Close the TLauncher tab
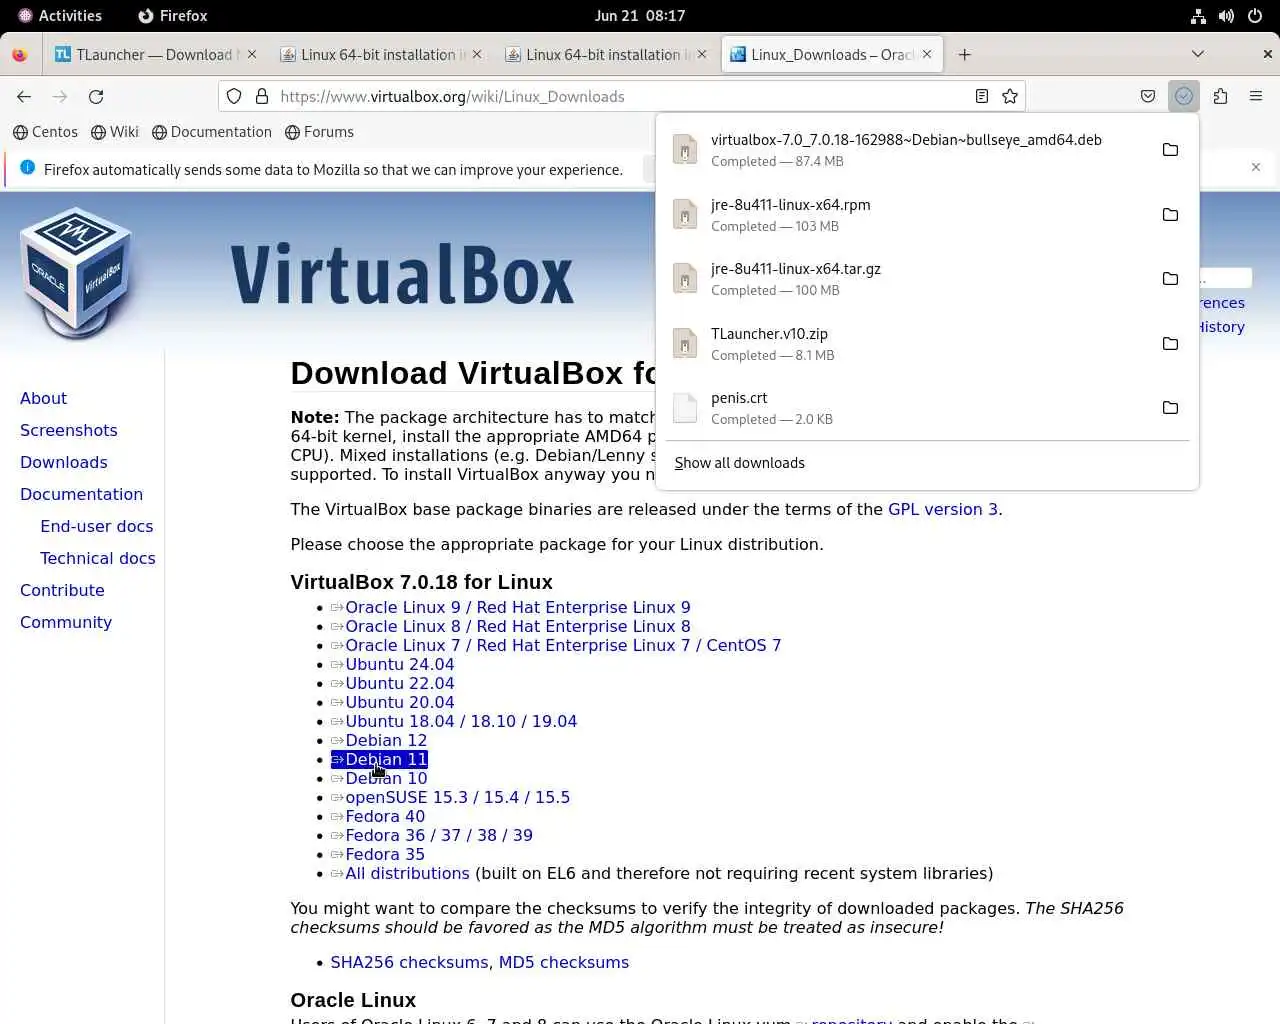Viewport: 1280px width, 1024px height. pos(251,54)
